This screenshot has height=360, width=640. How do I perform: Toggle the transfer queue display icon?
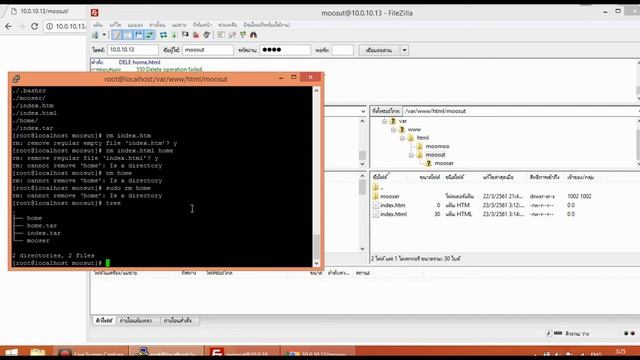point(150,35)
